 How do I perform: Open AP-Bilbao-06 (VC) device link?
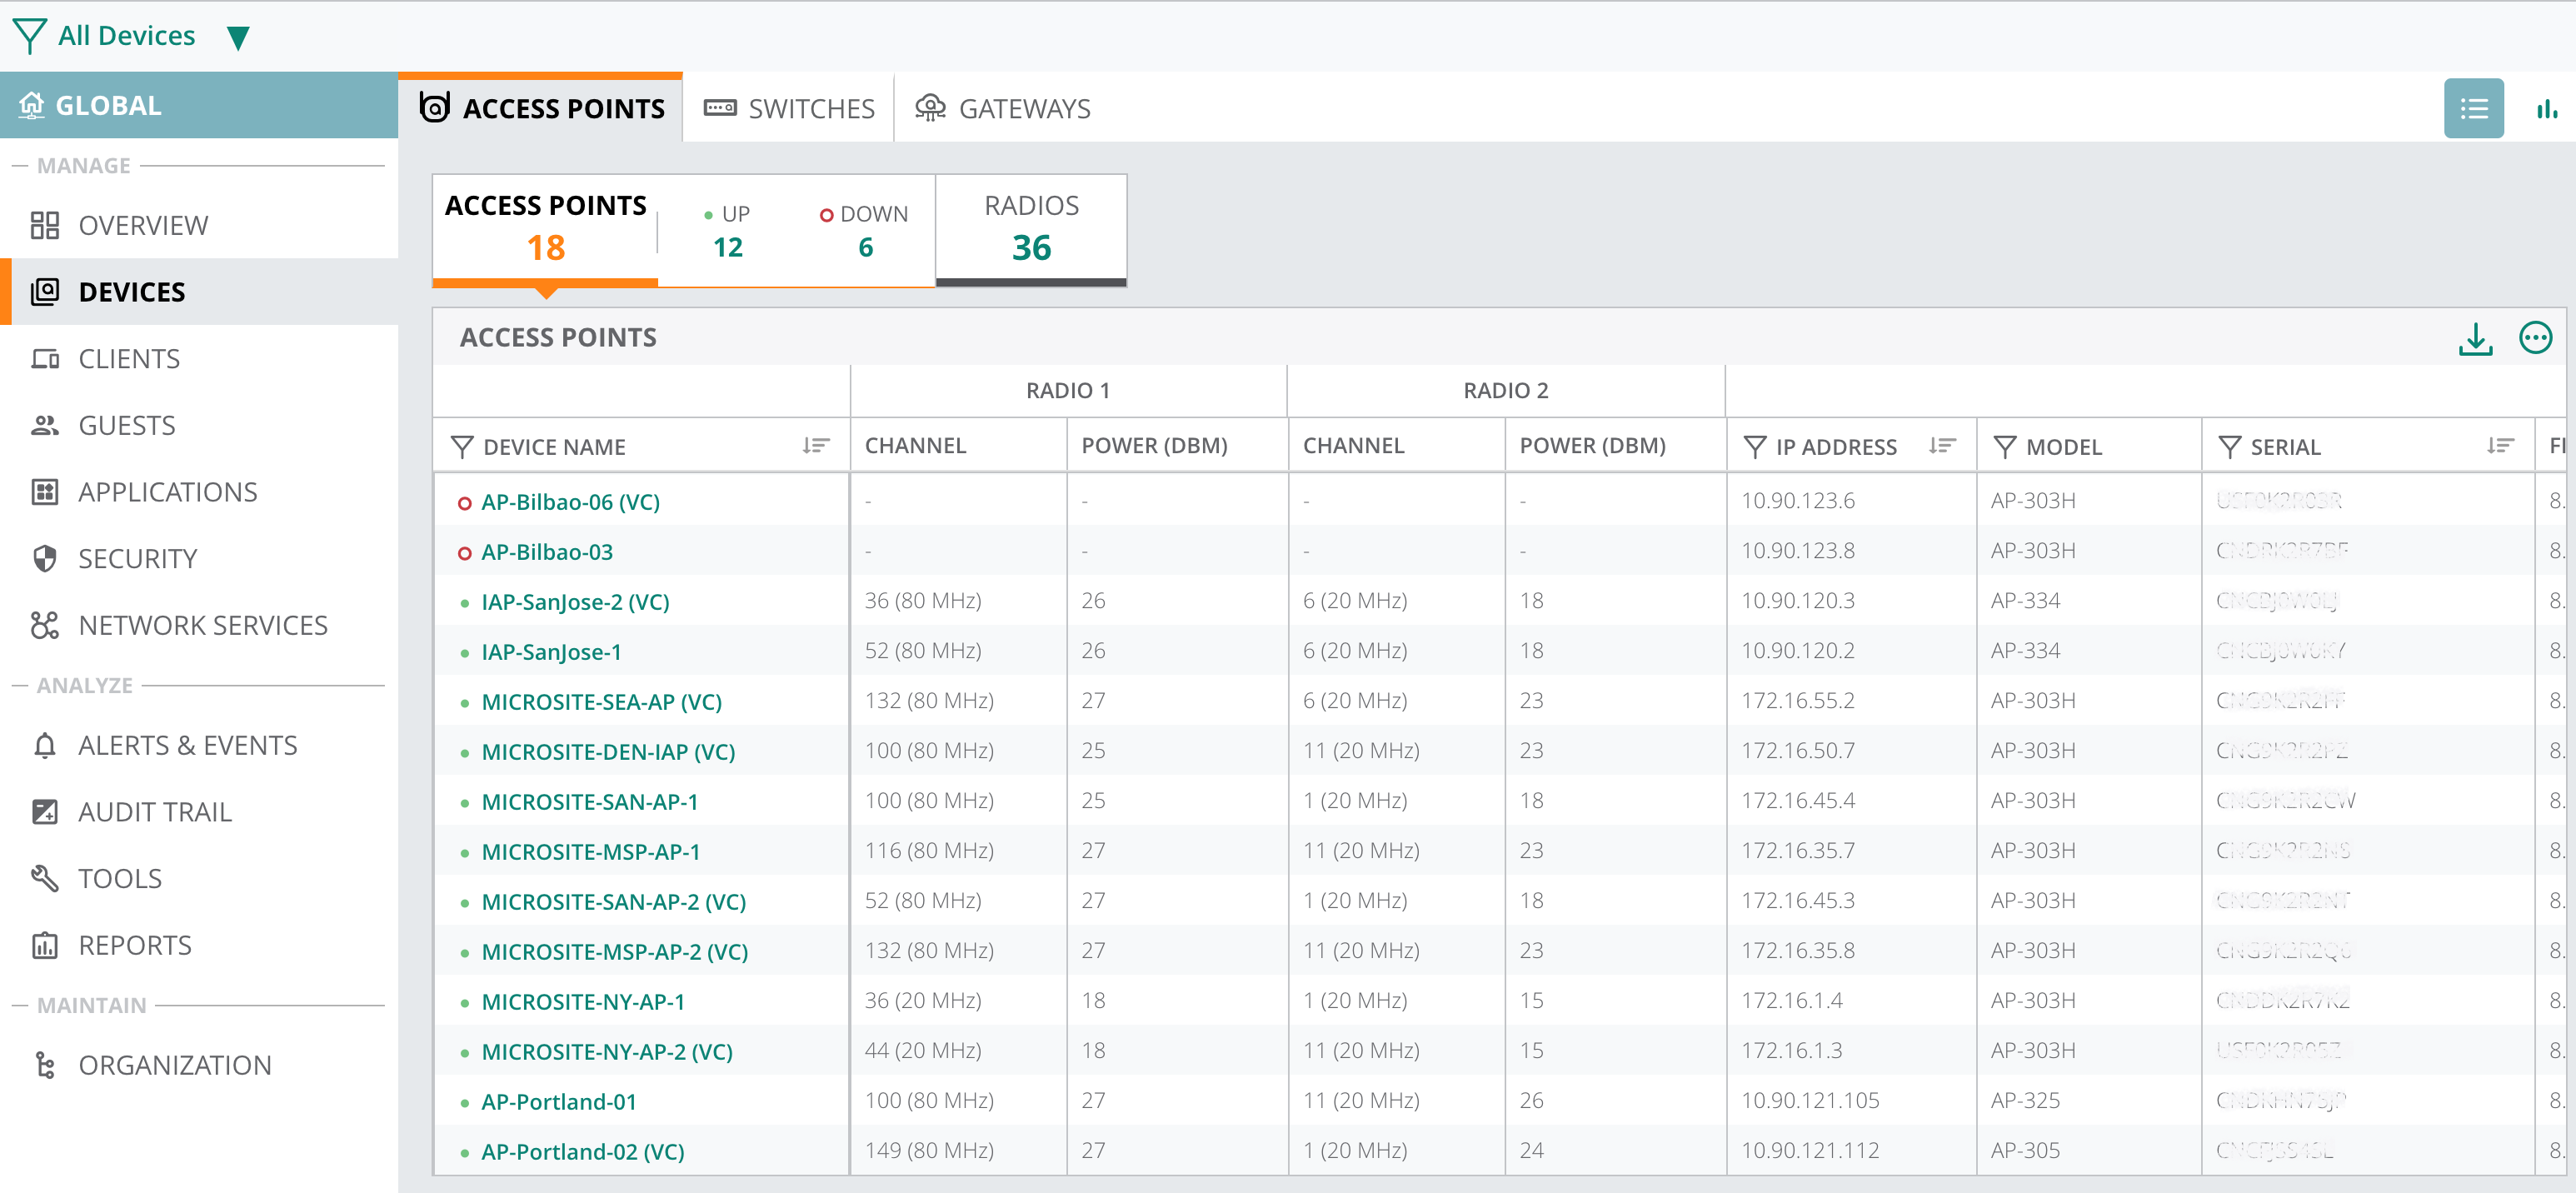pos(570,502)
